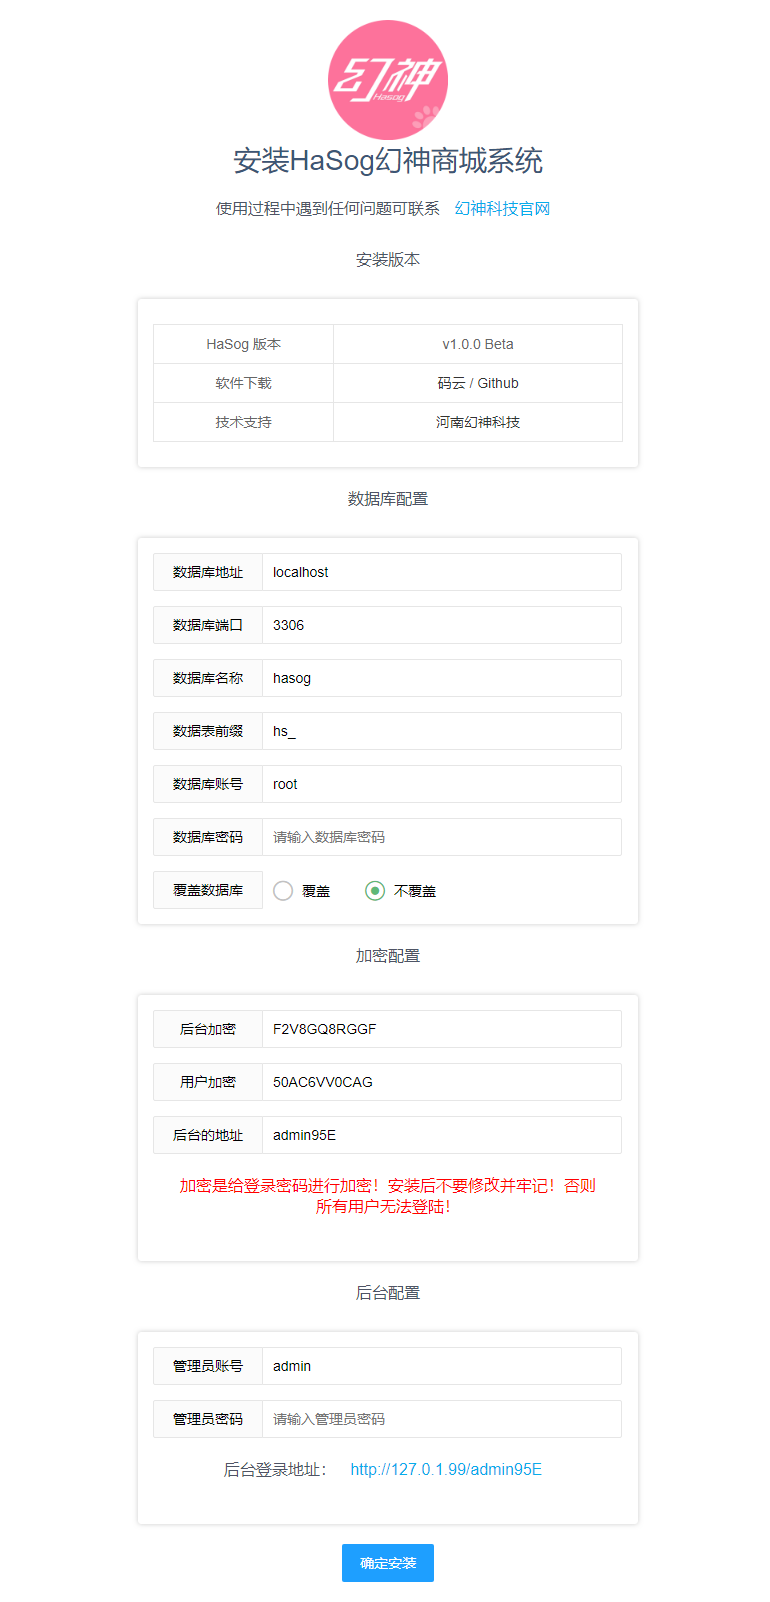This screenshot has height=1602, width=770.
Task: Click the v1.0.0 Beta version cell
Action: pos(478,344)
